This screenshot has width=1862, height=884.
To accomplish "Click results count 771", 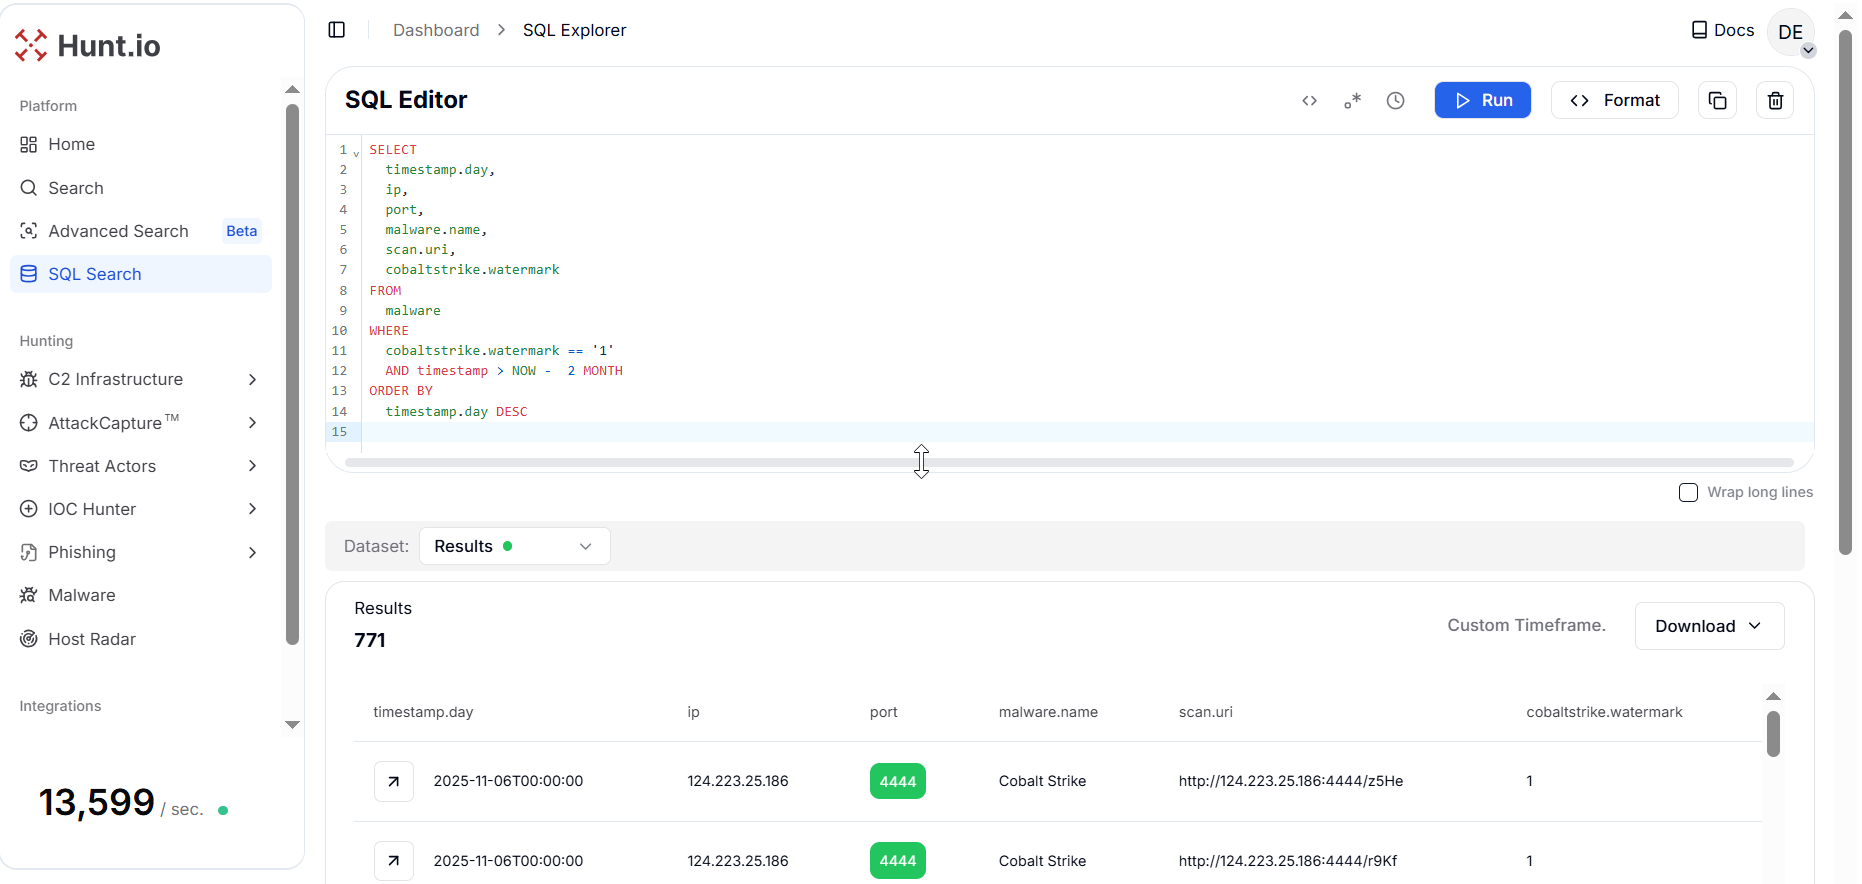I will pos(370,640).
